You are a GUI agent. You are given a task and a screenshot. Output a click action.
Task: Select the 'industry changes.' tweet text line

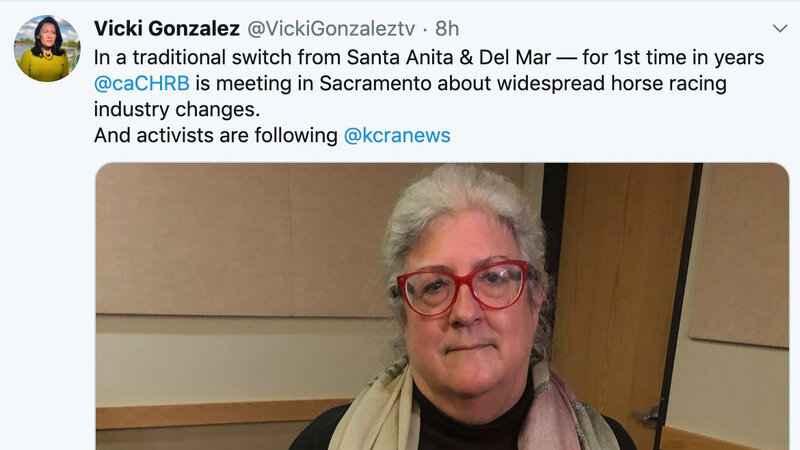coord(177,109)
